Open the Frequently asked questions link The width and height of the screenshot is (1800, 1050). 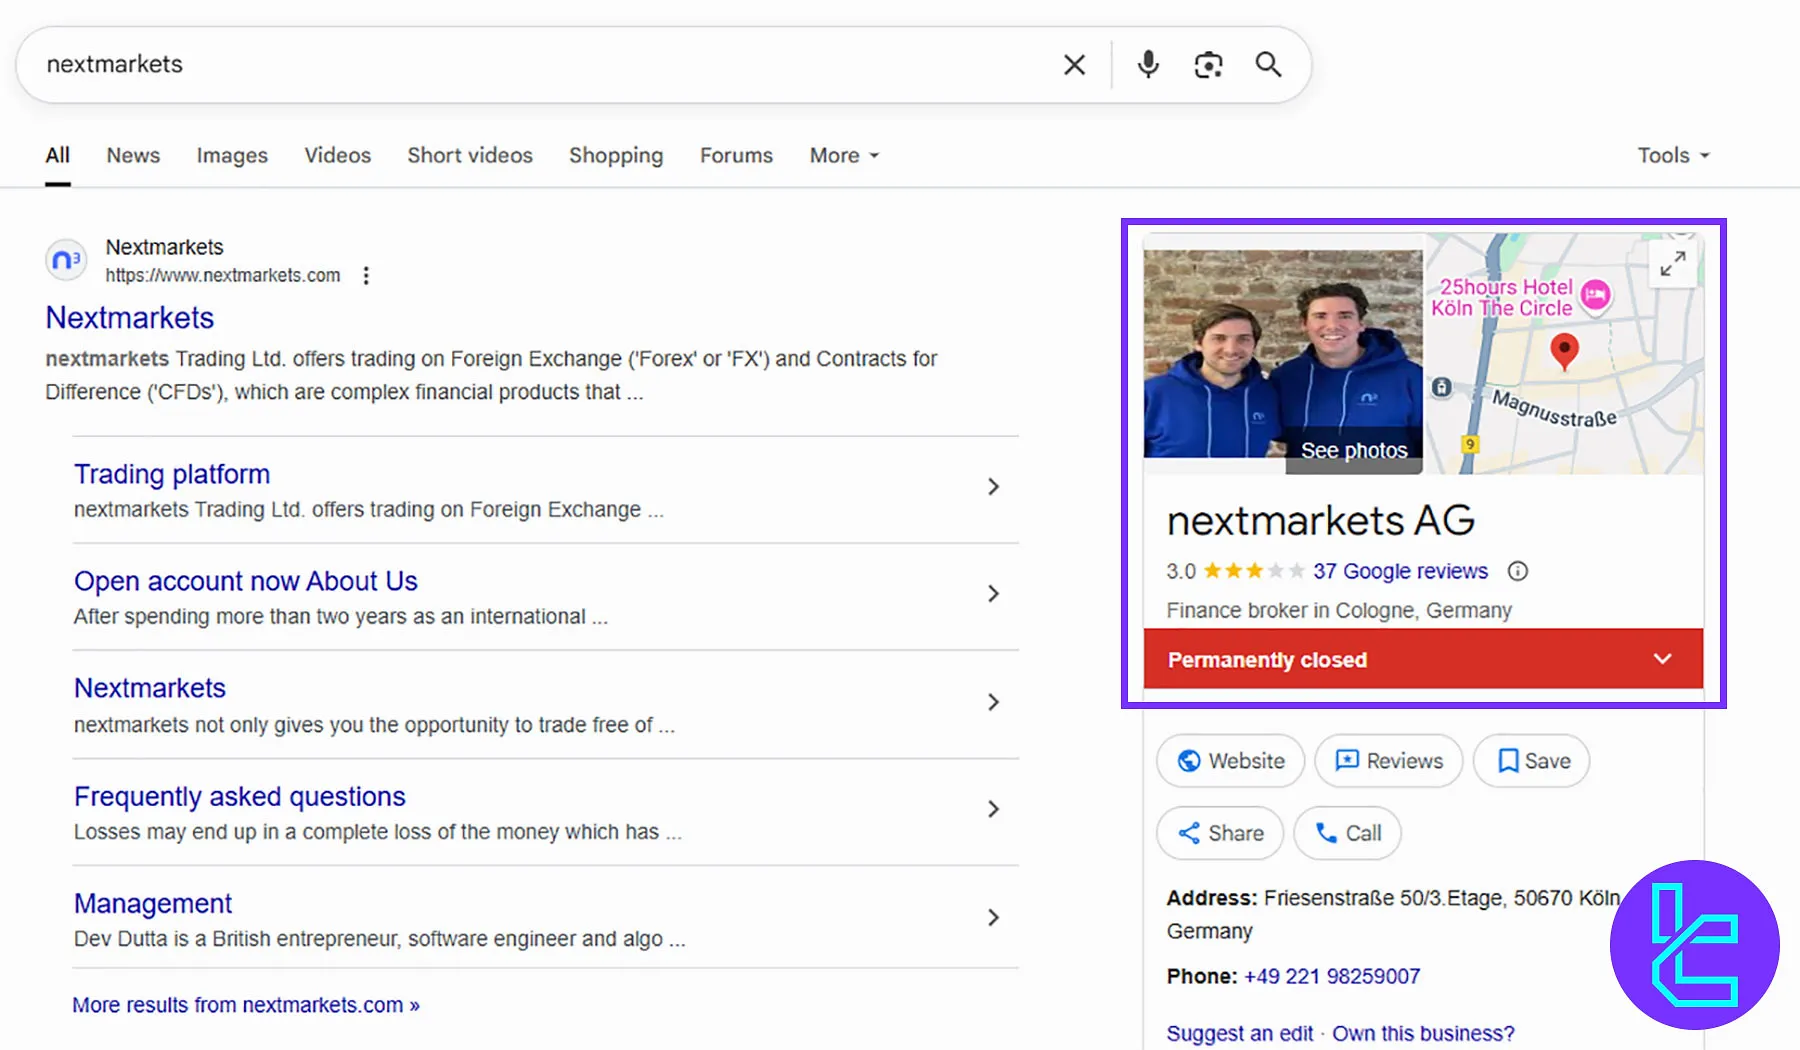click(240, 796)
